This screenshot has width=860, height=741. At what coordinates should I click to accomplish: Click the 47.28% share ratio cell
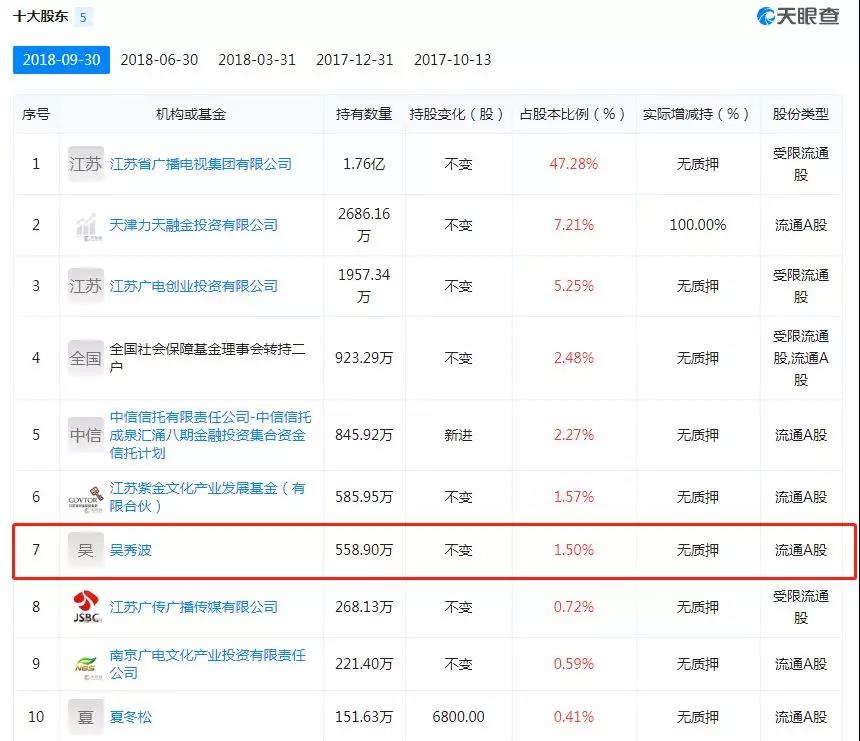(574, 164)
